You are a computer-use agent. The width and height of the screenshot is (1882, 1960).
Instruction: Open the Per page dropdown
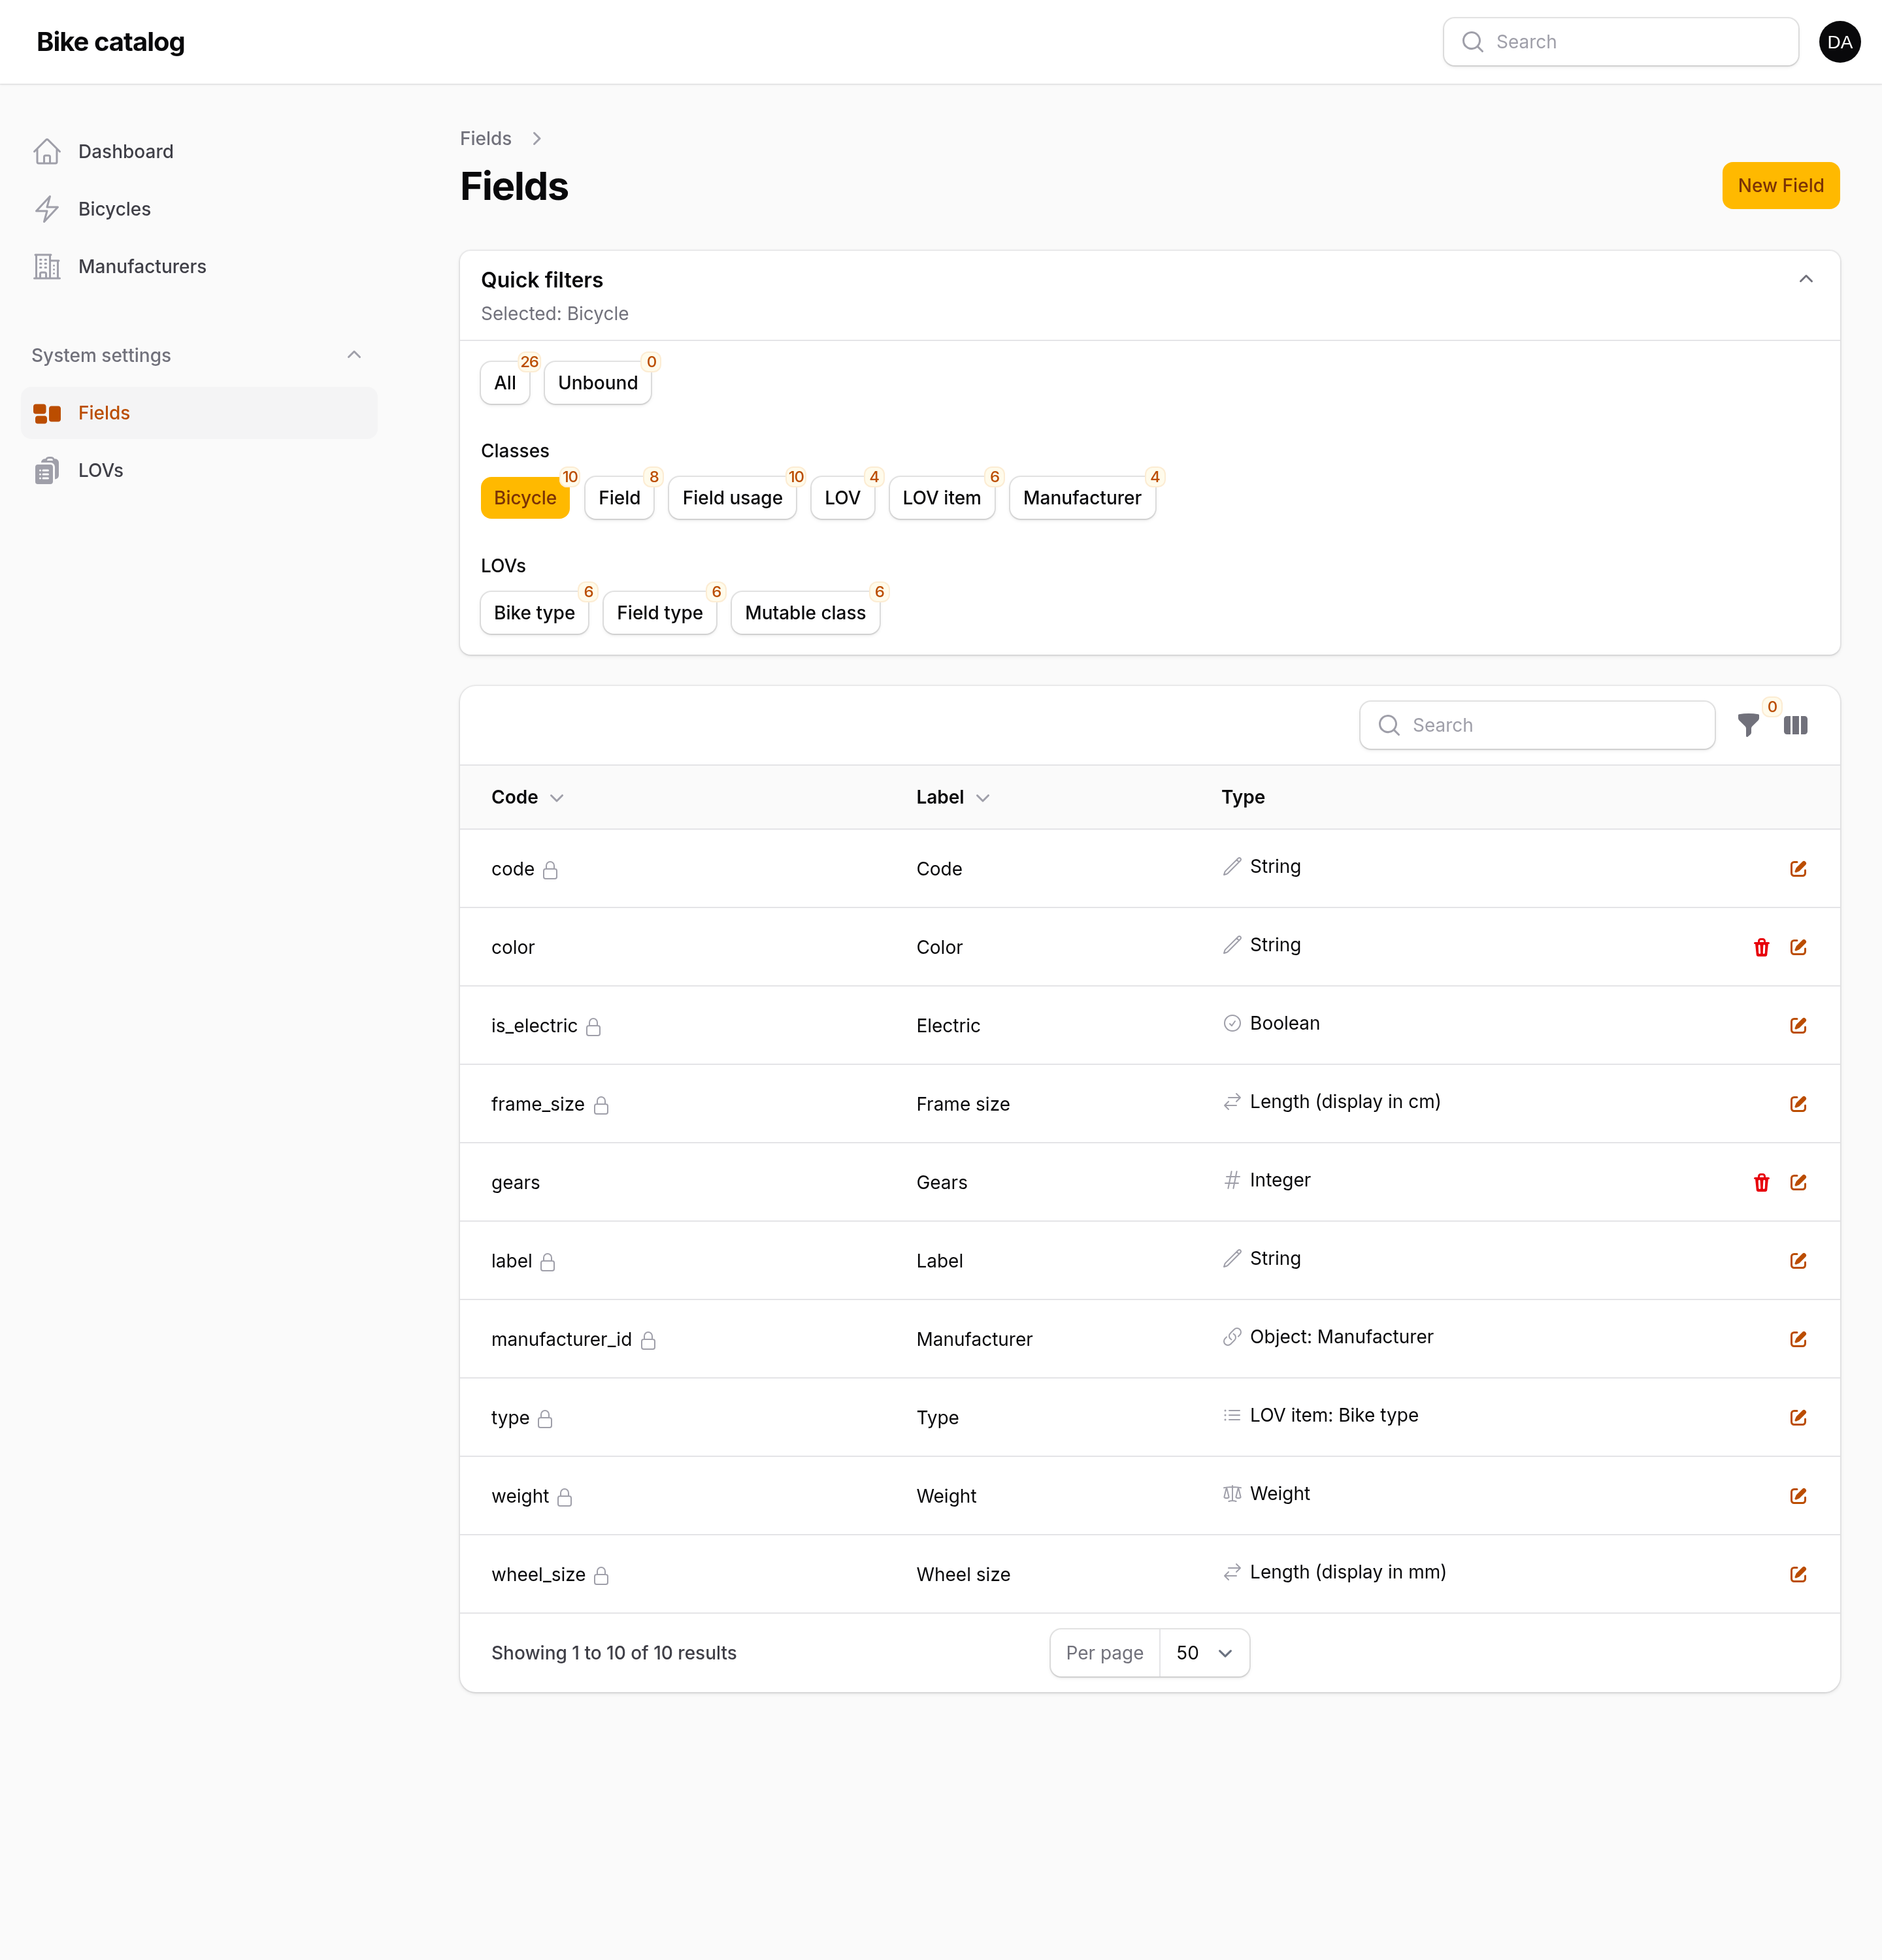(1204, 1653)
